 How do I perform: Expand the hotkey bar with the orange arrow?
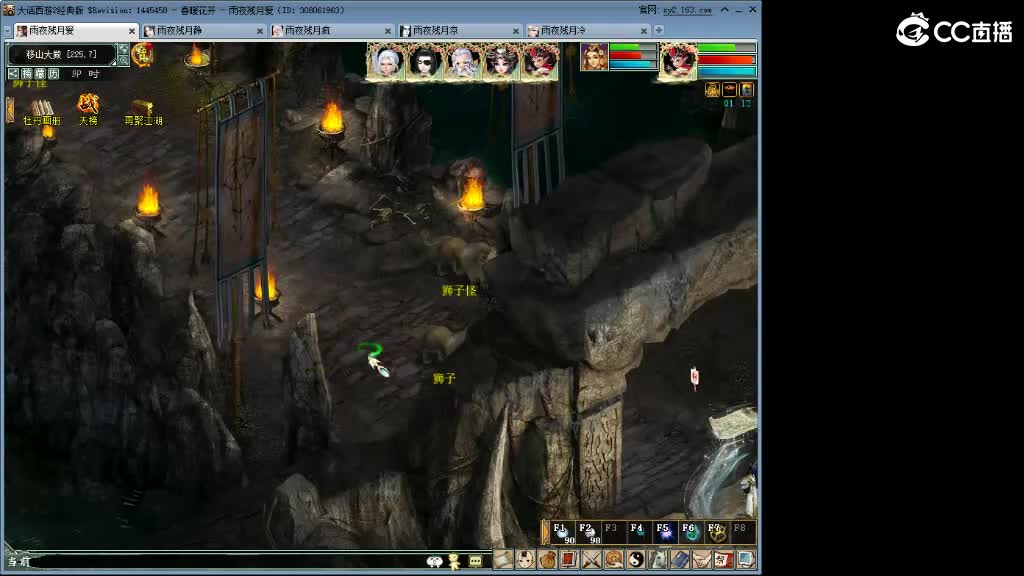[x=546, y=532]
